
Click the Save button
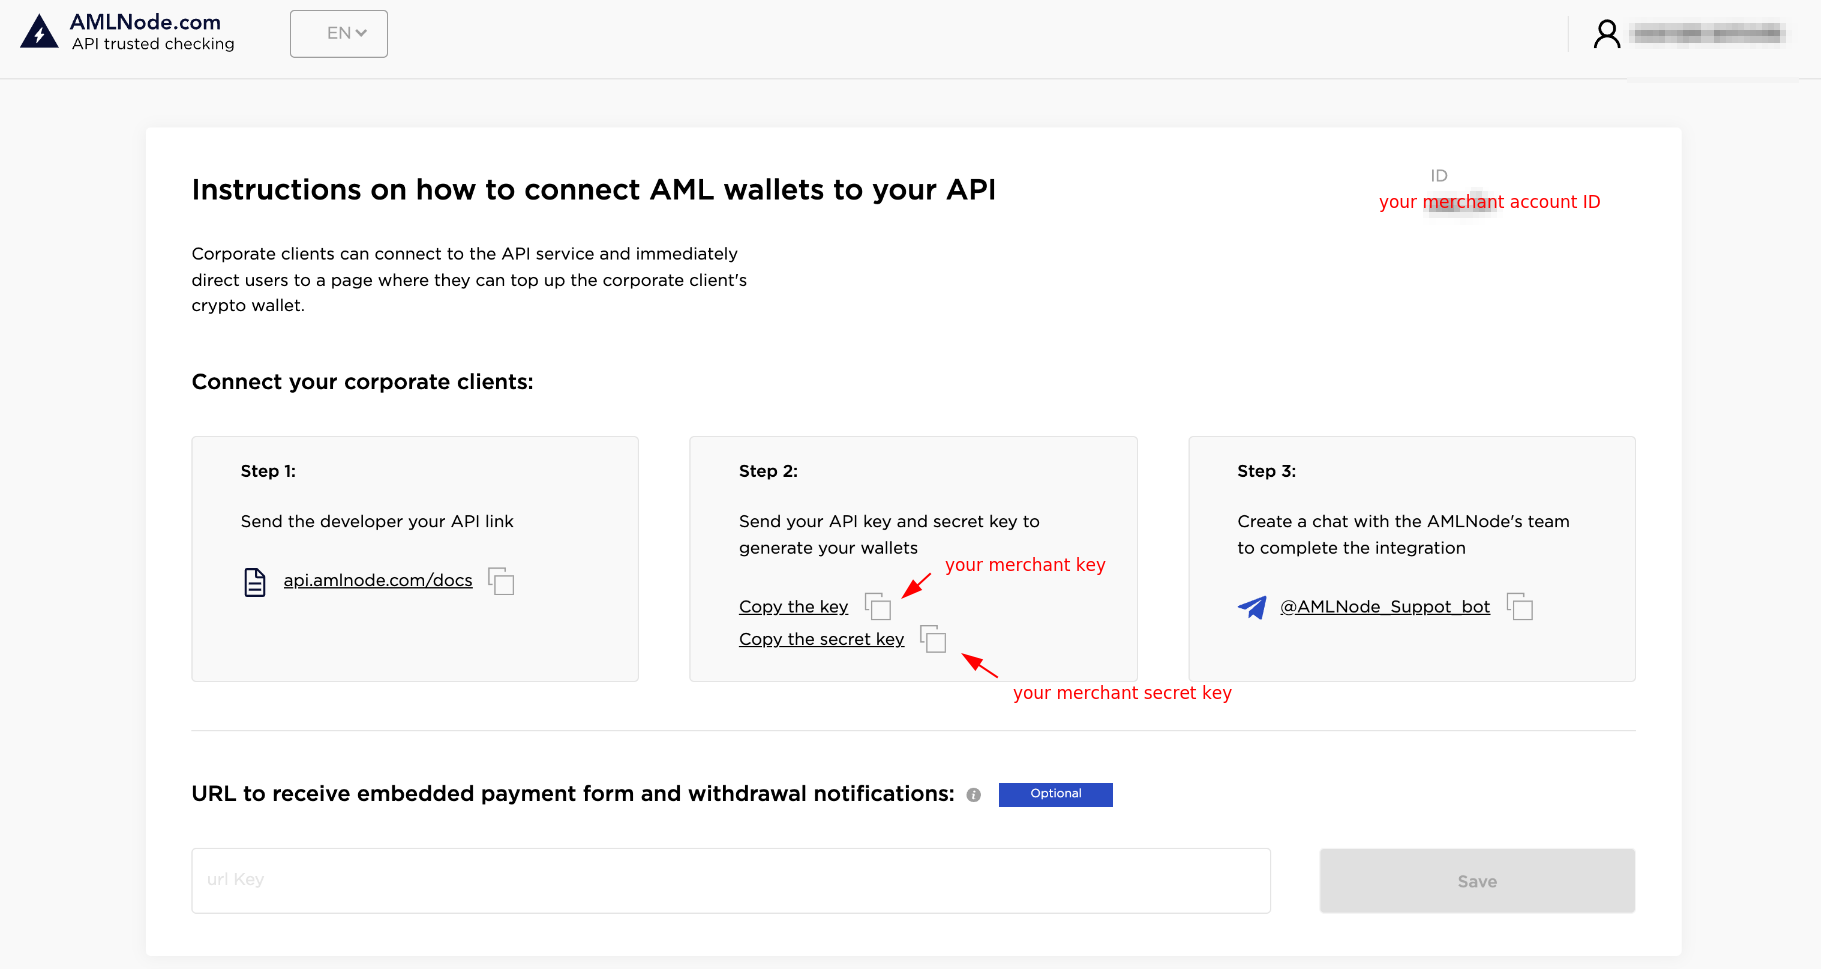tap(1477, 881)
